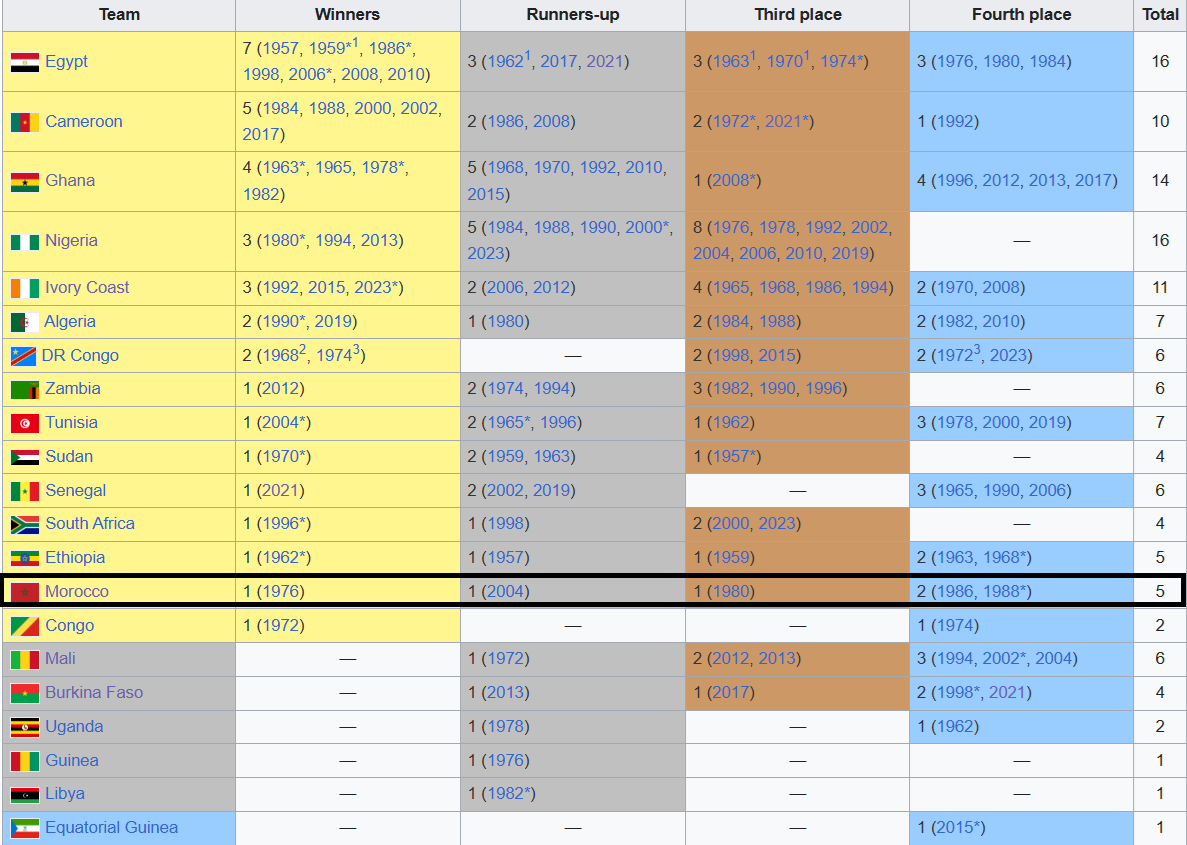Follow the Tunisia team link

click(x=71, y=422)
